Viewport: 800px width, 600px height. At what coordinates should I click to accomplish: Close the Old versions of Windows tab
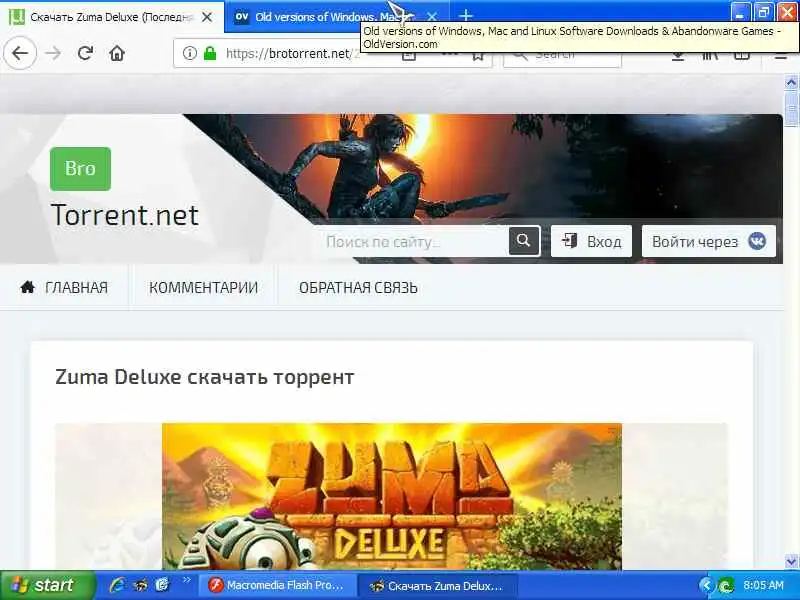pos(432,17)
